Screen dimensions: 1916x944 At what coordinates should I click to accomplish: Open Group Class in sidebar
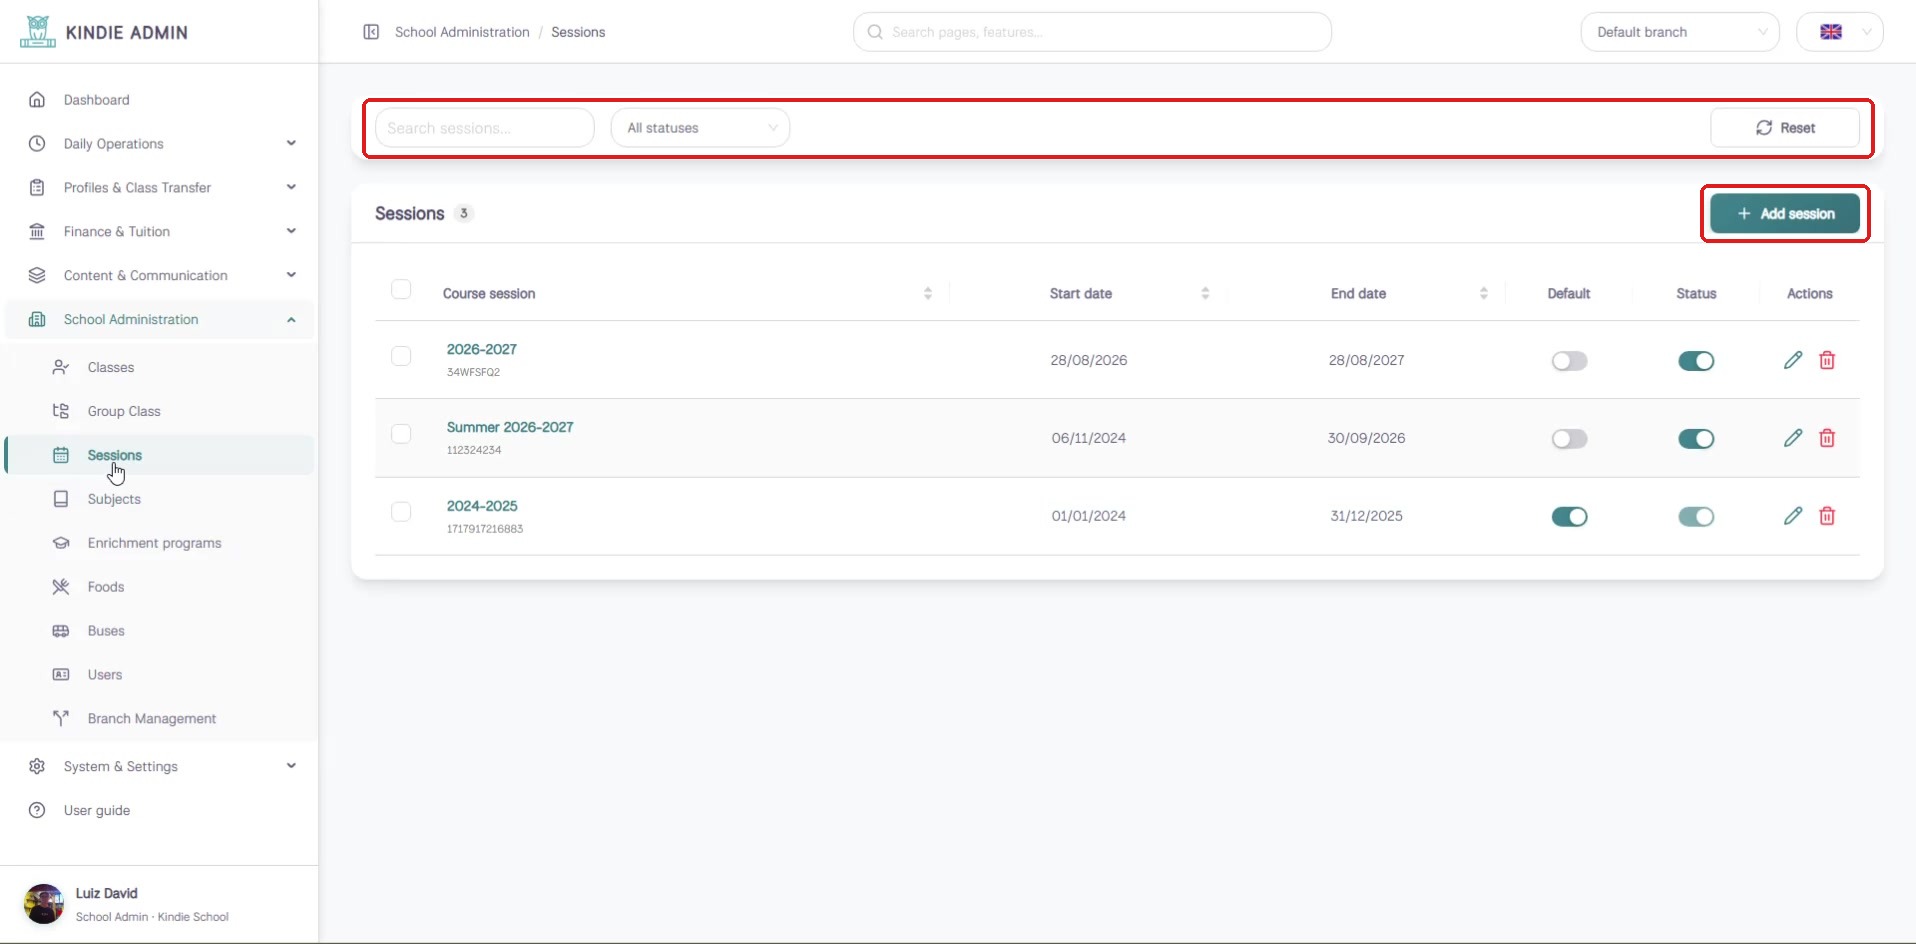click(x=160, y=412)
